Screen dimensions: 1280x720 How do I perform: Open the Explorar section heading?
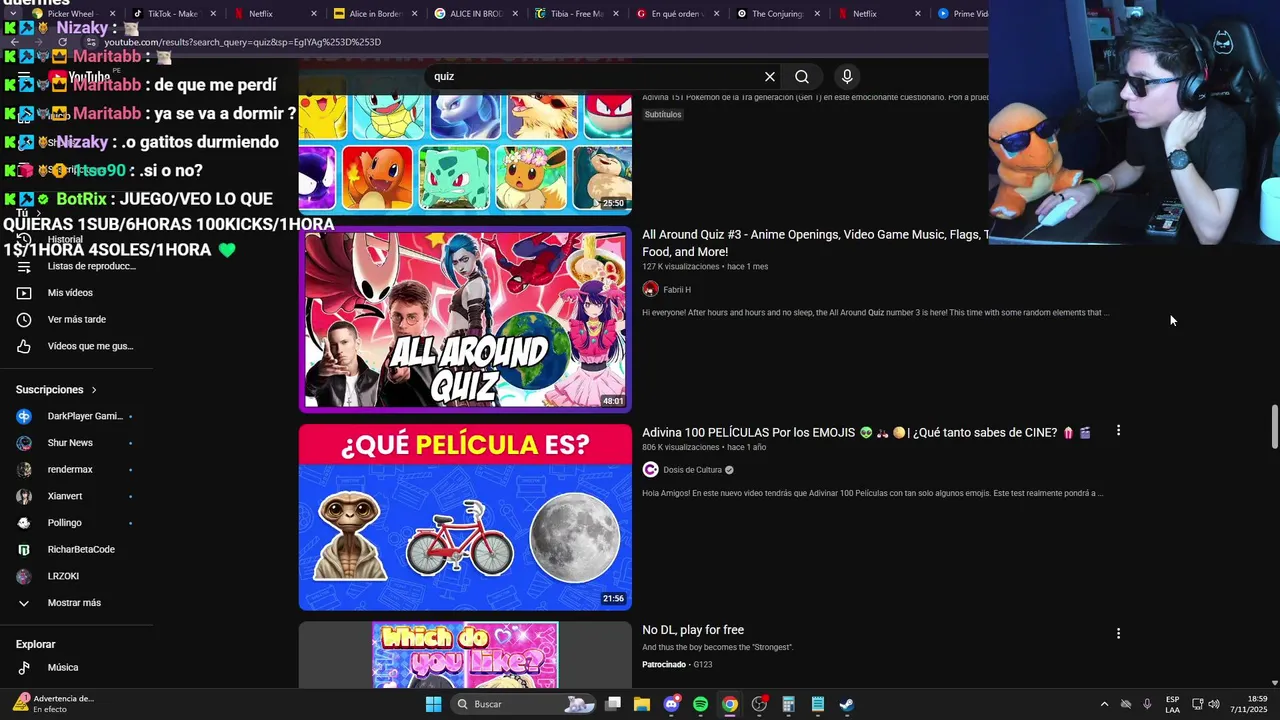click(35, 645)
